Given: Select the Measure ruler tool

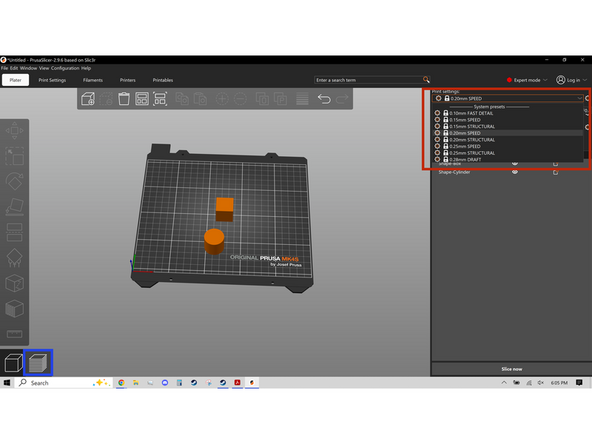Looking at the screenshot, I should [14, 334].
